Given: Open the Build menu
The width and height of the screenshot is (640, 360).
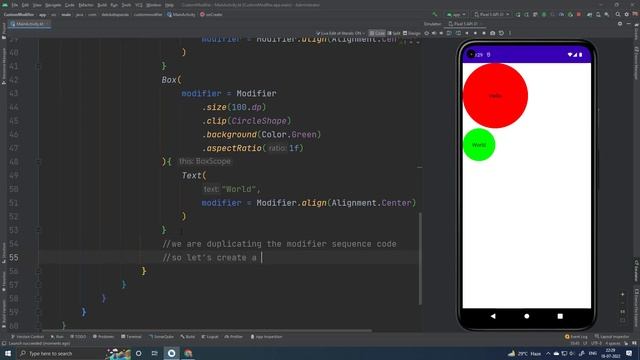Looking at the screenshot, I should pos(102,5).
